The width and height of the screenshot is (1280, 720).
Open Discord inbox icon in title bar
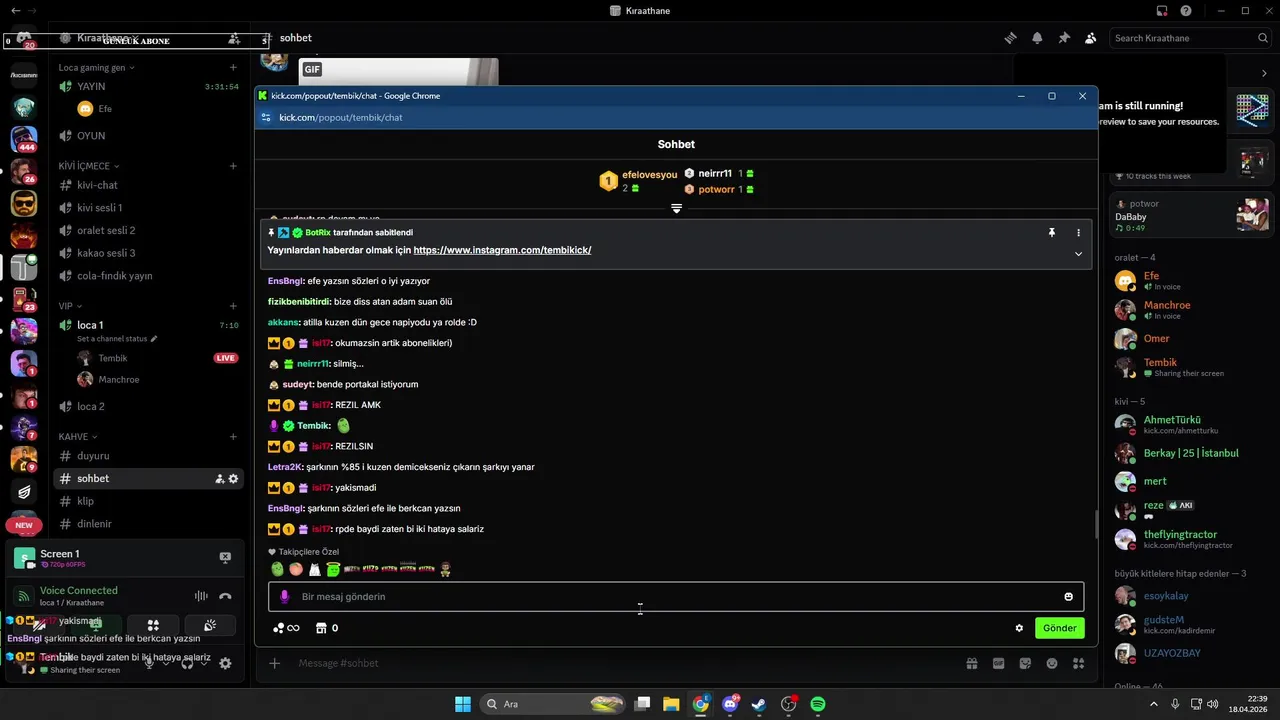click(1162, 10)
